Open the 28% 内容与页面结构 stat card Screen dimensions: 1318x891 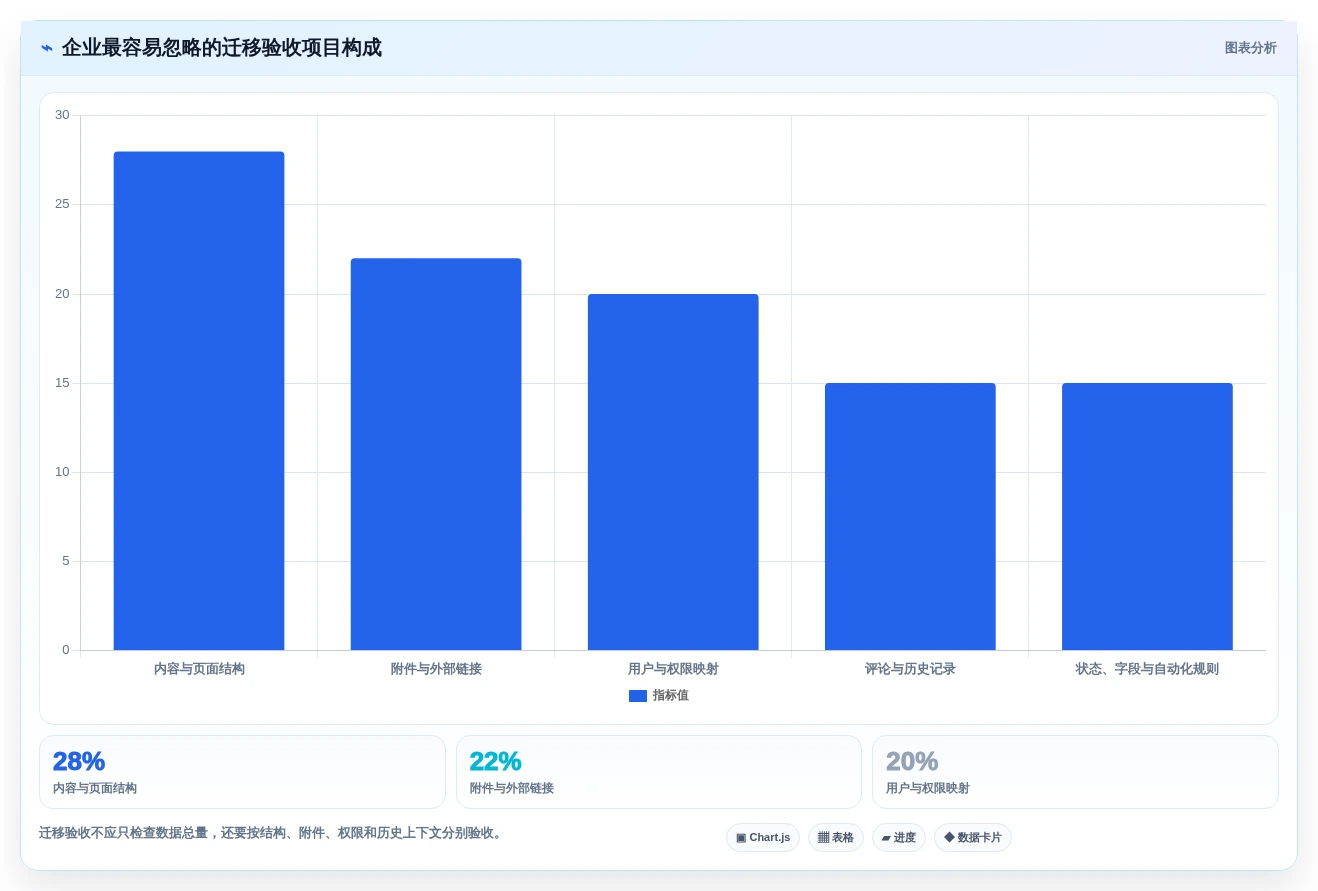[242, 772]
